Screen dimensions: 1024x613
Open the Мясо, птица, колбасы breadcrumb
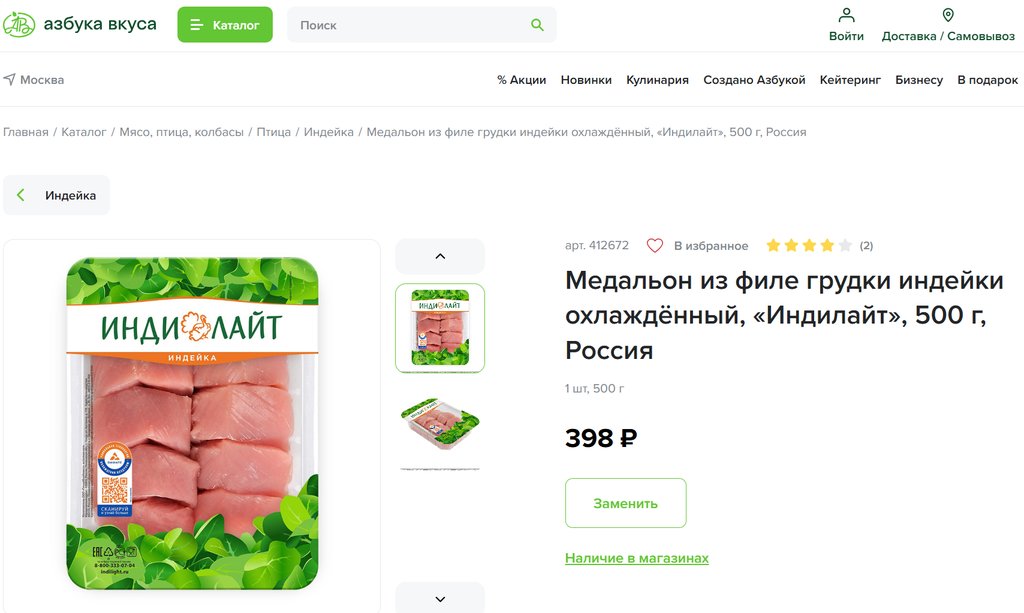point(182,132)
